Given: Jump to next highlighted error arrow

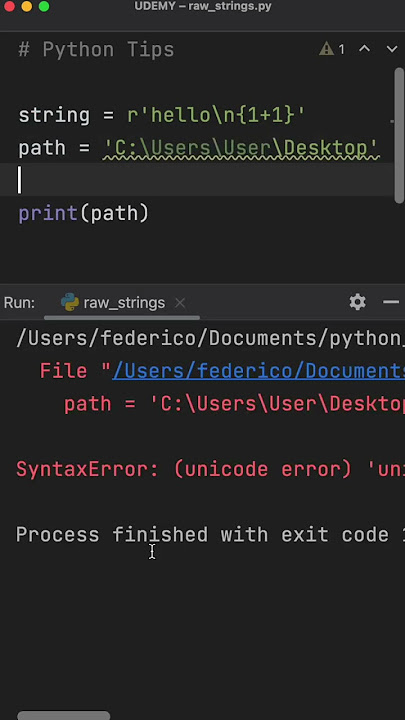Looking at the screenshot, I should point(392,49).
